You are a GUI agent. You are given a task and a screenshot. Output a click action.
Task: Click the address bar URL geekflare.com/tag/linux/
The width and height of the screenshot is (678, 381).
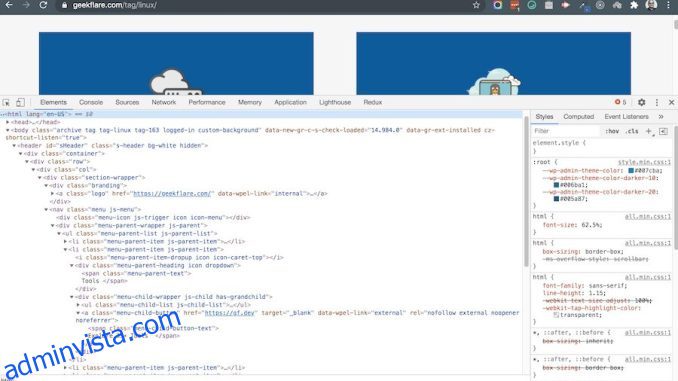[115, 5]
